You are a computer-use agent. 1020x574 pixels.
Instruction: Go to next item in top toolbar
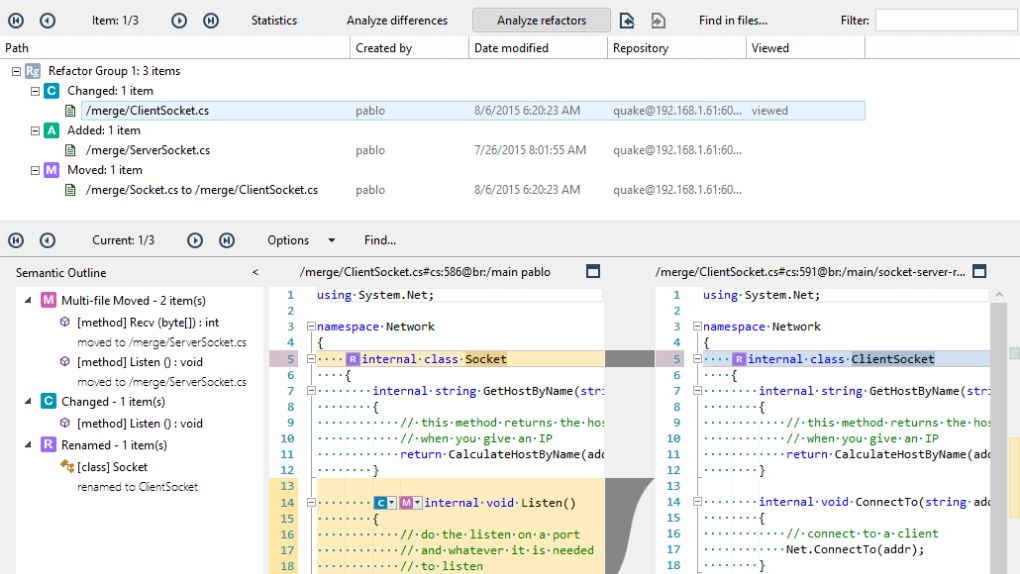pos(179,20)
